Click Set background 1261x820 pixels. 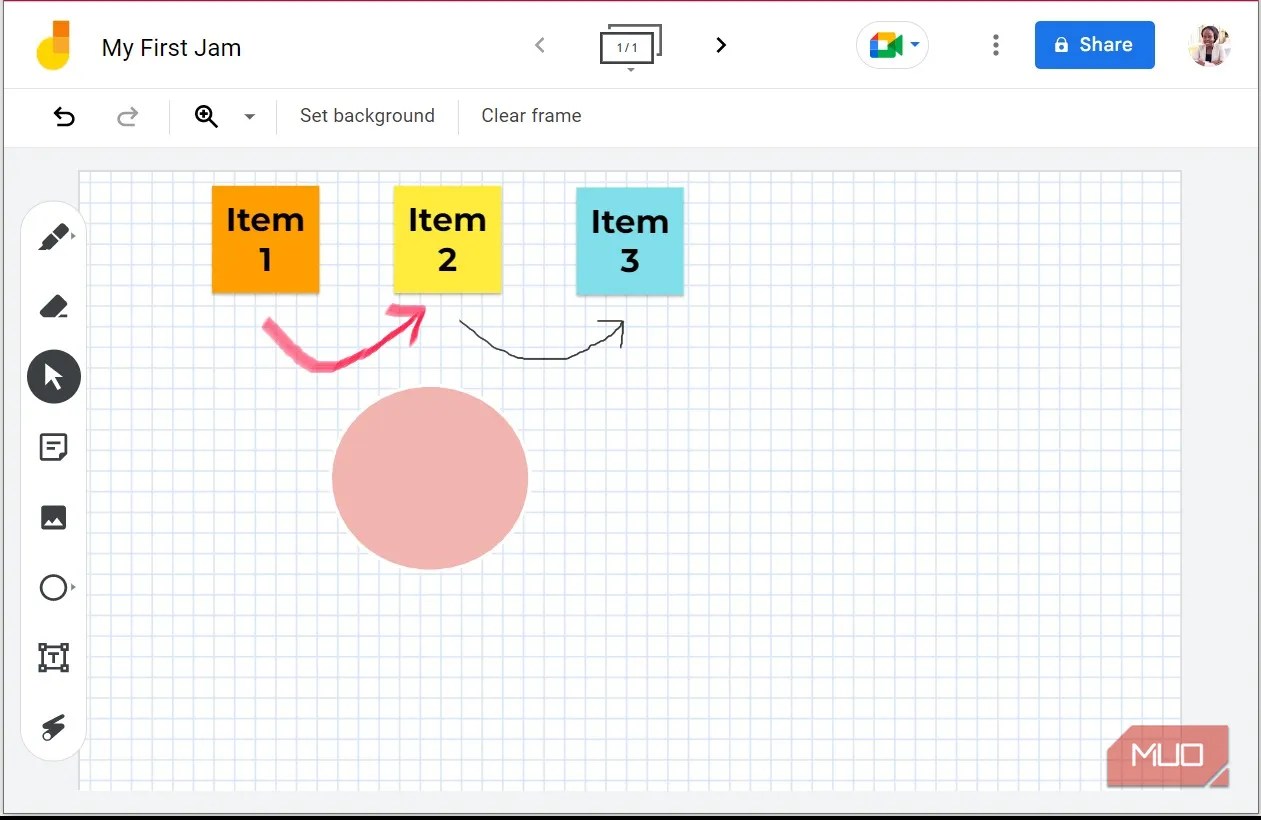[x=368, y=116]
